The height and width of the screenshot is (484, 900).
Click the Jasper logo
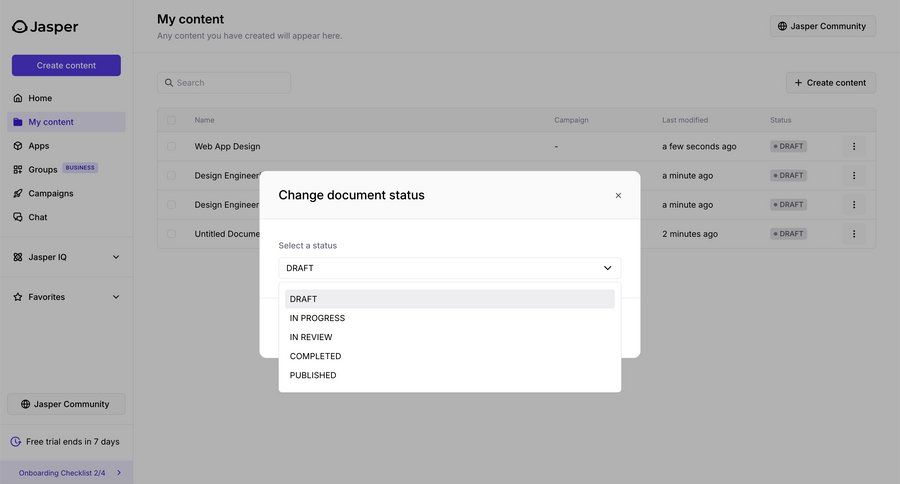pos(45,26)
